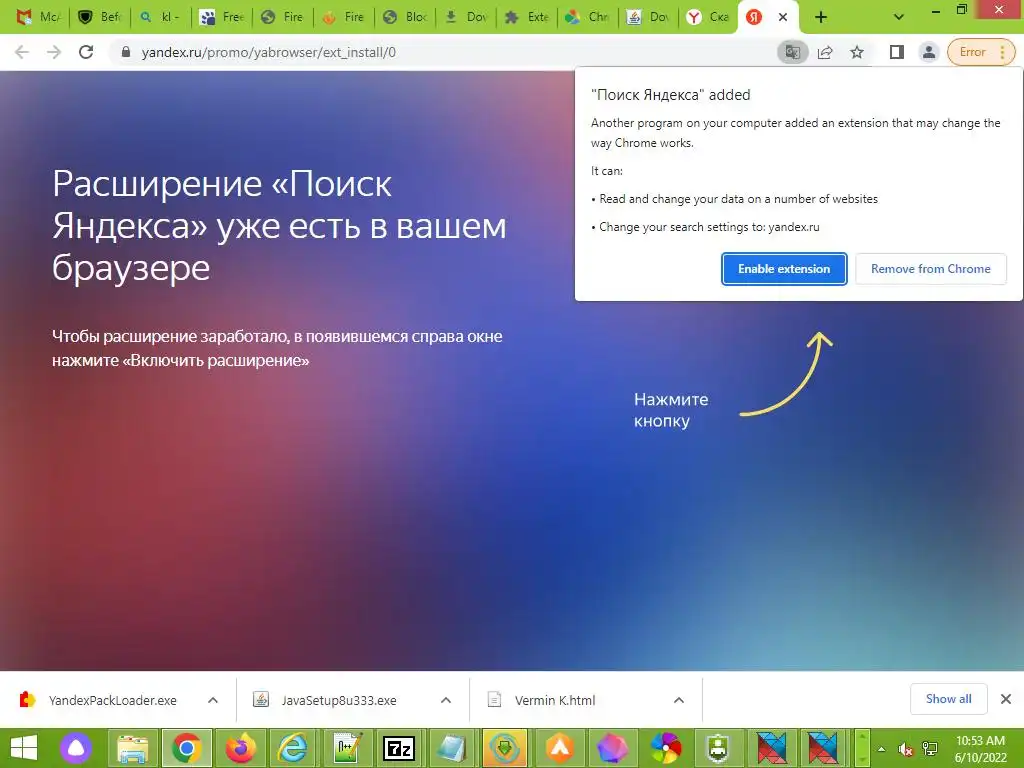The height and width of the screenshot is (768, 1024).
Task: Switch to the Java 'Dov' tab
Action: coord(648,17)
